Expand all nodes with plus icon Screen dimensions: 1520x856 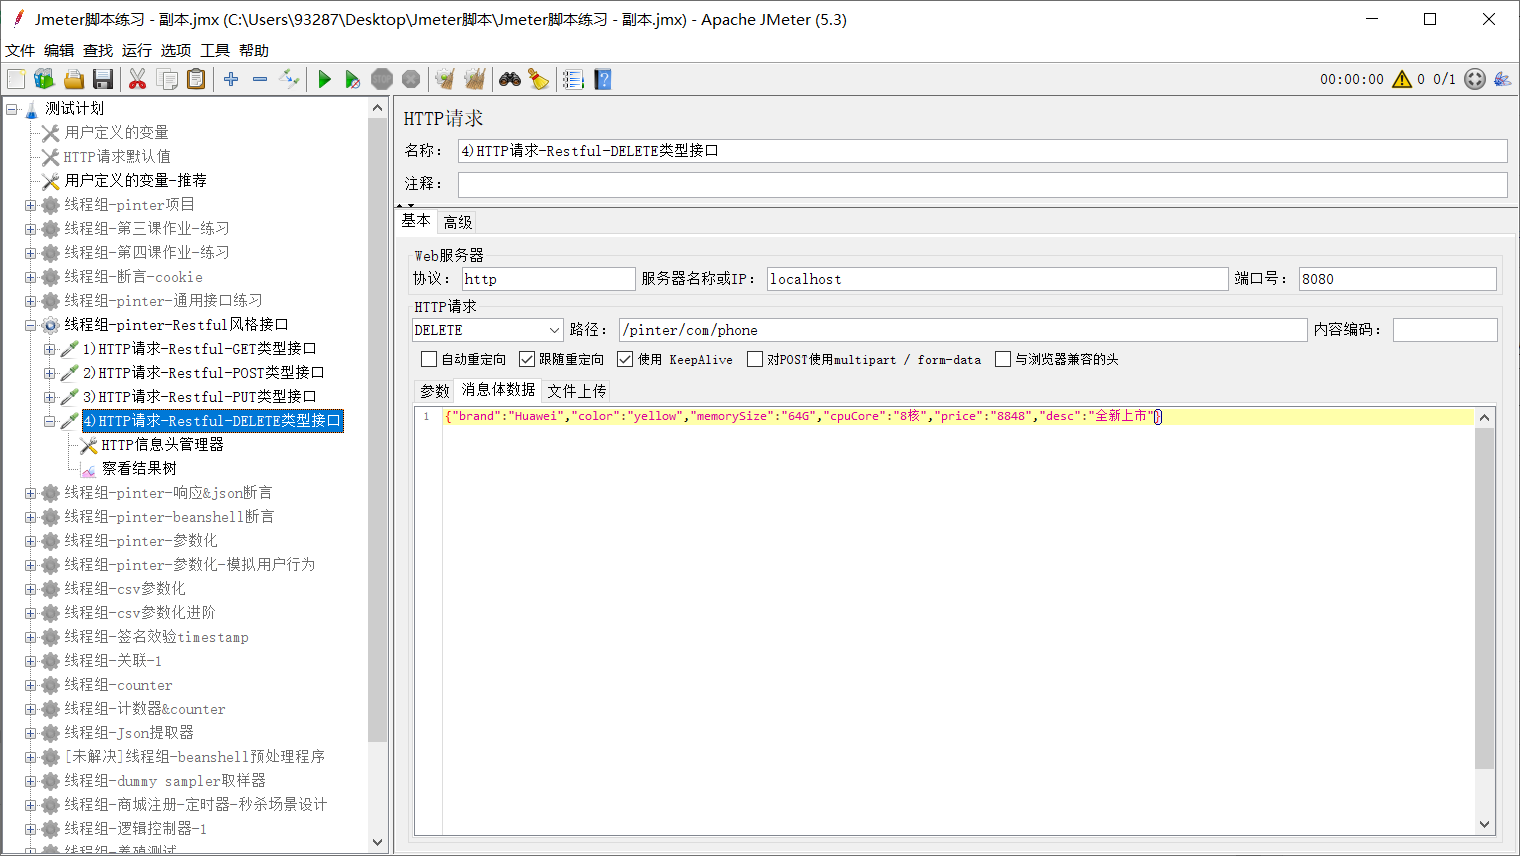click(x=231, y=79)
